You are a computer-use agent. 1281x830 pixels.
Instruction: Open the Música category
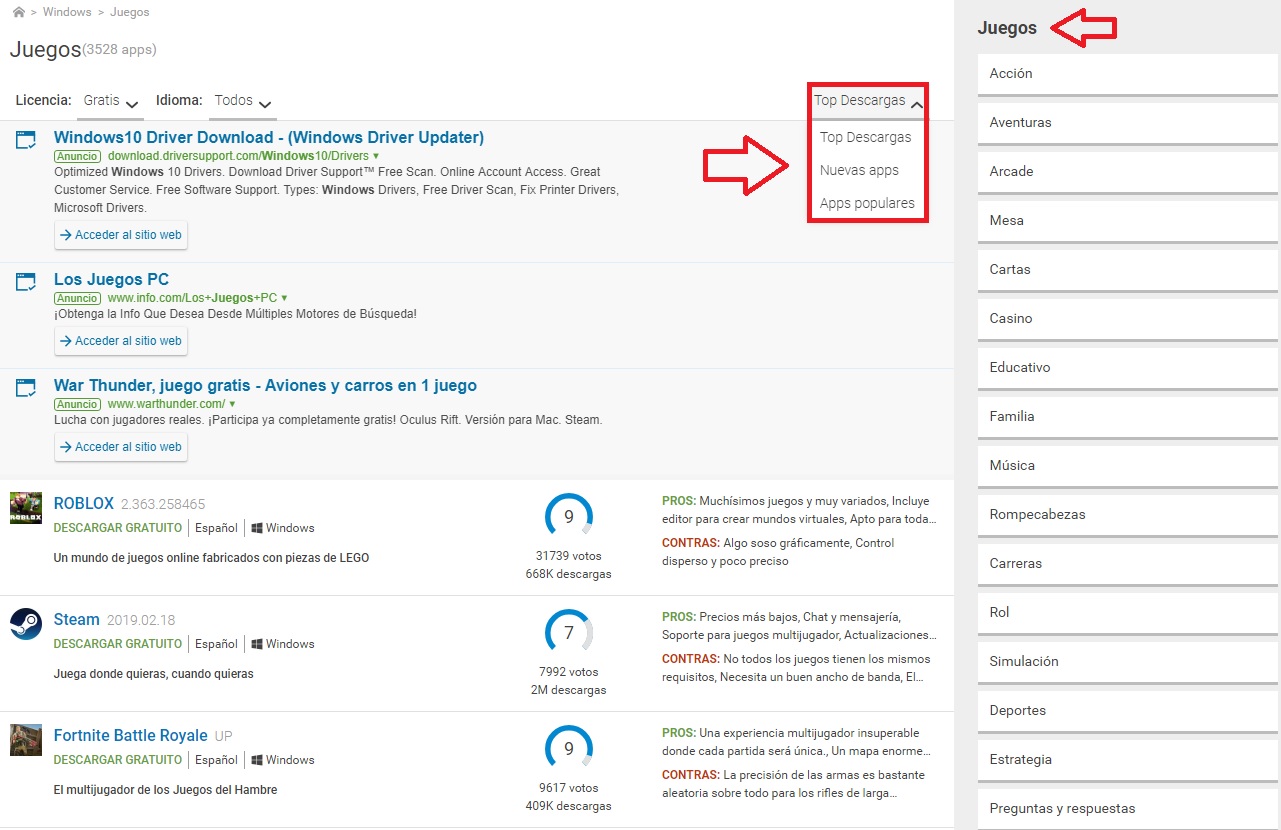click(1128, 466)
